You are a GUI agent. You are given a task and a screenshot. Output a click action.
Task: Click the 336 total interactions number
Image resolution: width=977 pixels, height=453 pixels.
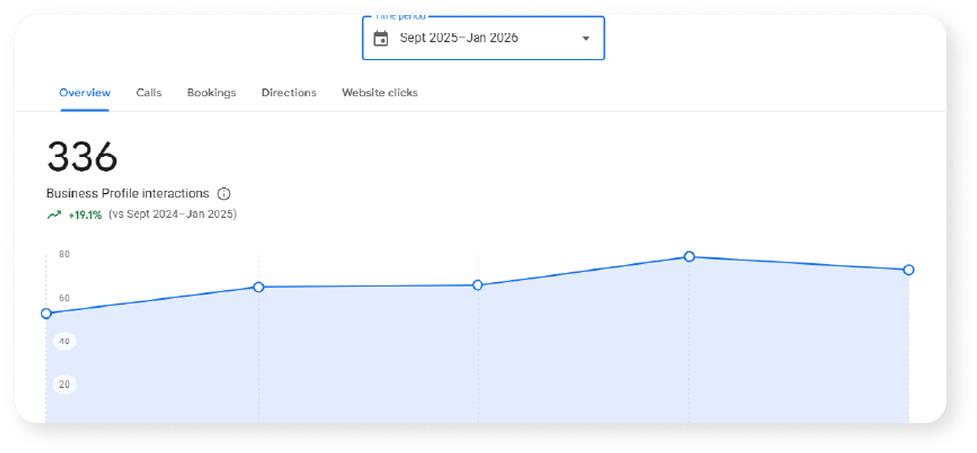point(82,156)
